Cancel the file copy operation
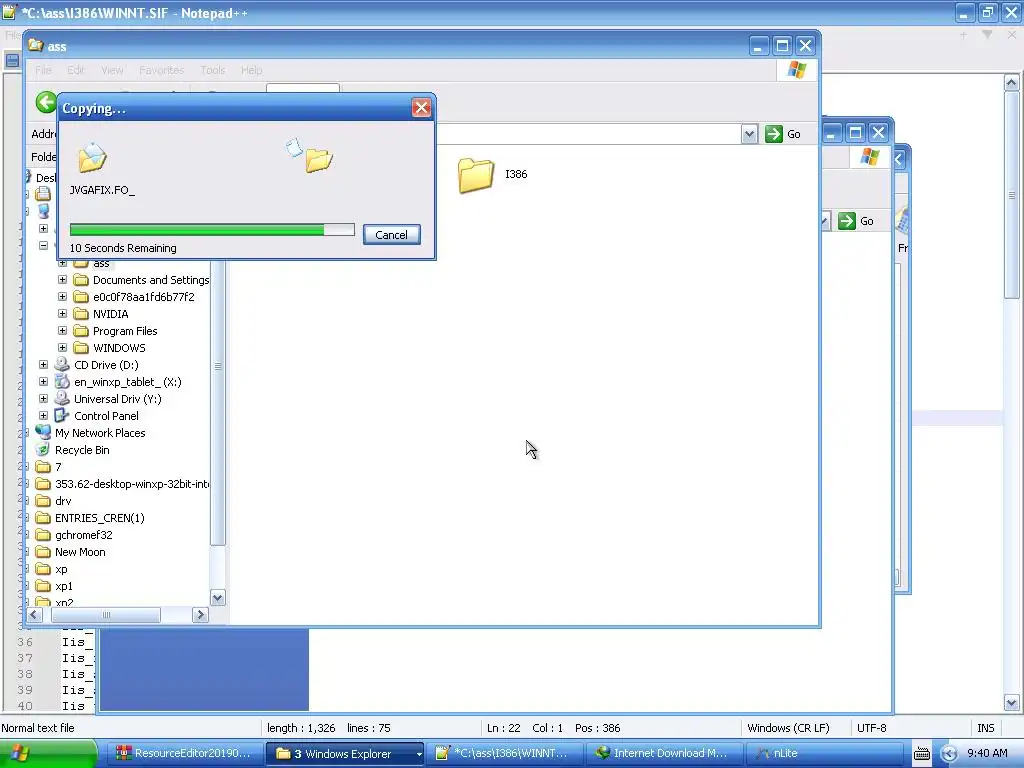The width and height of the screenshot is (1024, 768). point(391,234)
